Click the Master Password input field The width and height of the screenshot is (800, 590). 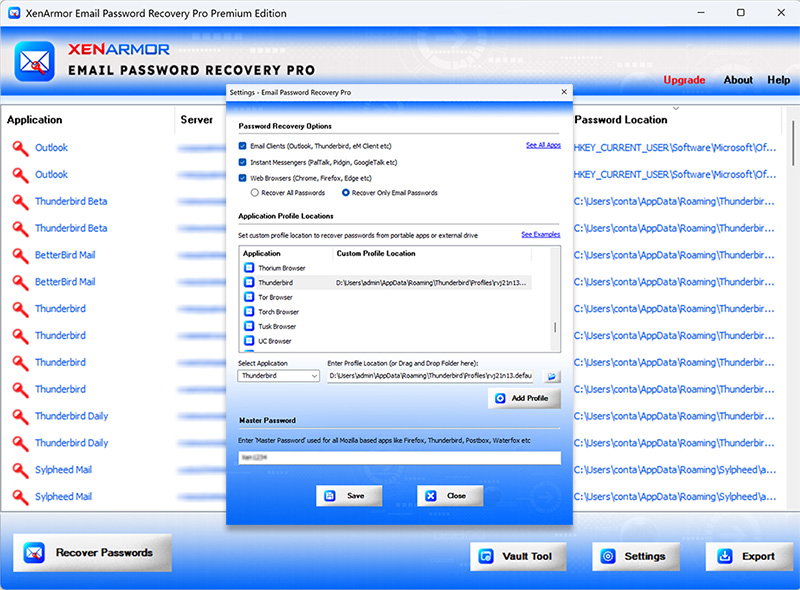coord(399,458)
